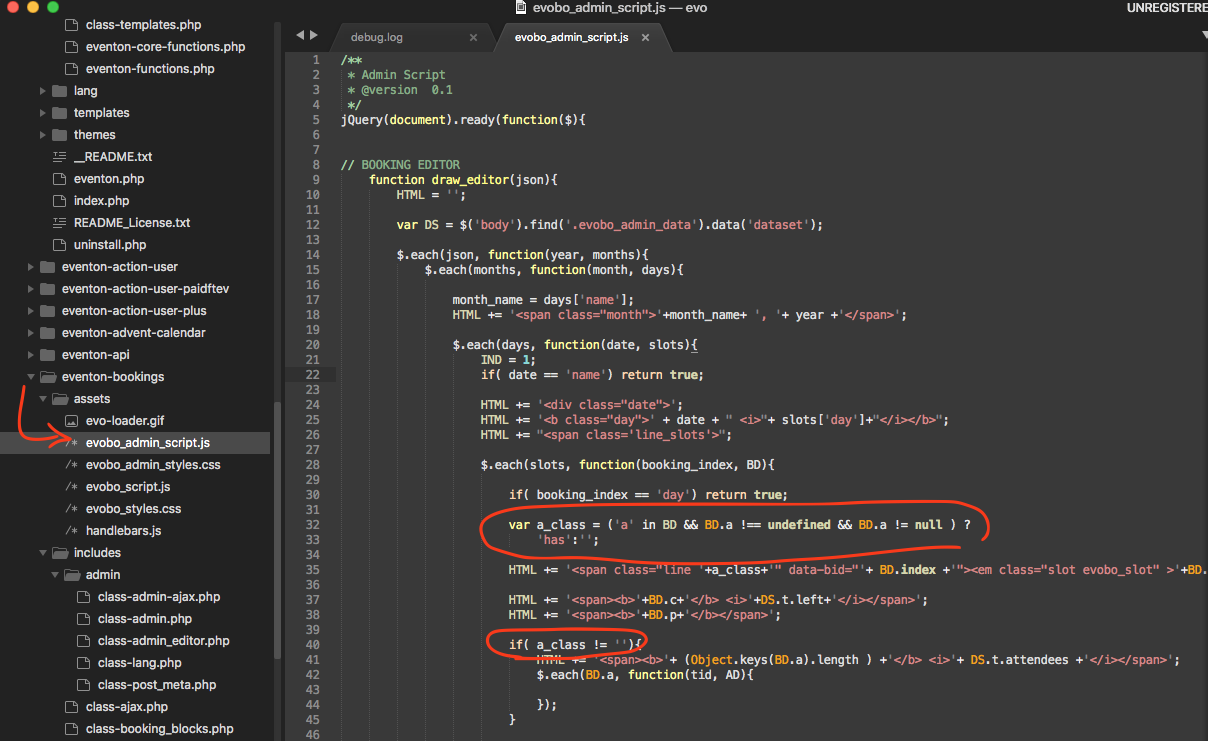Click the 'var a_class' code line

click(740, 525)
